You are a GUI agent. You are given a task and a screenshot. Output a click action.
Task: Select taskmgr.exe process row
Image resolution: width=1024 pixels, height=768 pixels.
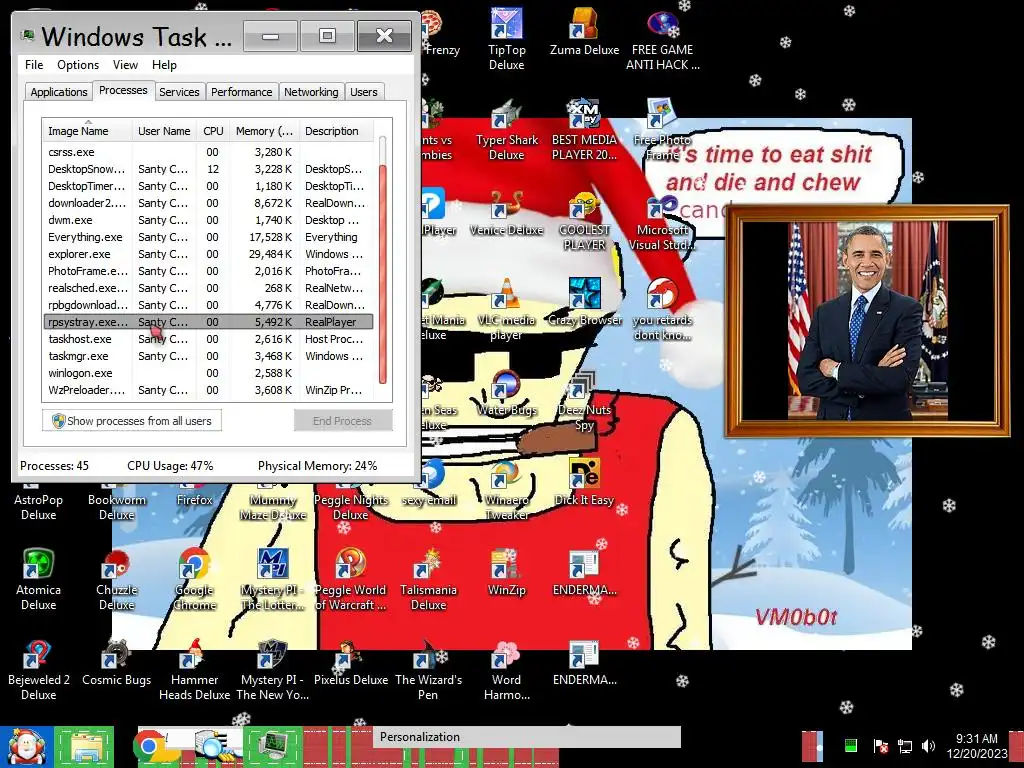208,356
